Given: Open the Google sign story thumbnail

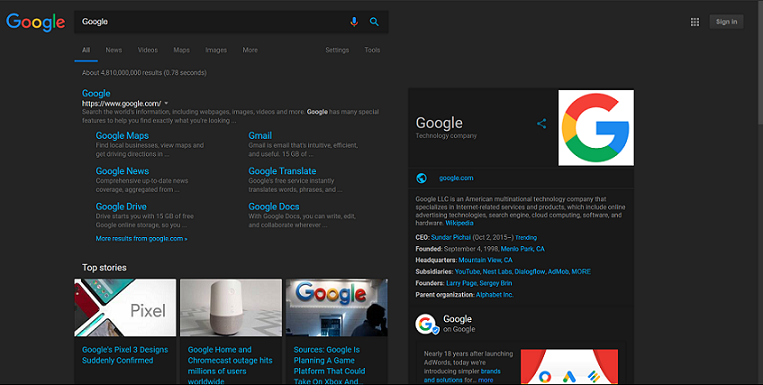Looking at the screenshot, I should point(337,308).
